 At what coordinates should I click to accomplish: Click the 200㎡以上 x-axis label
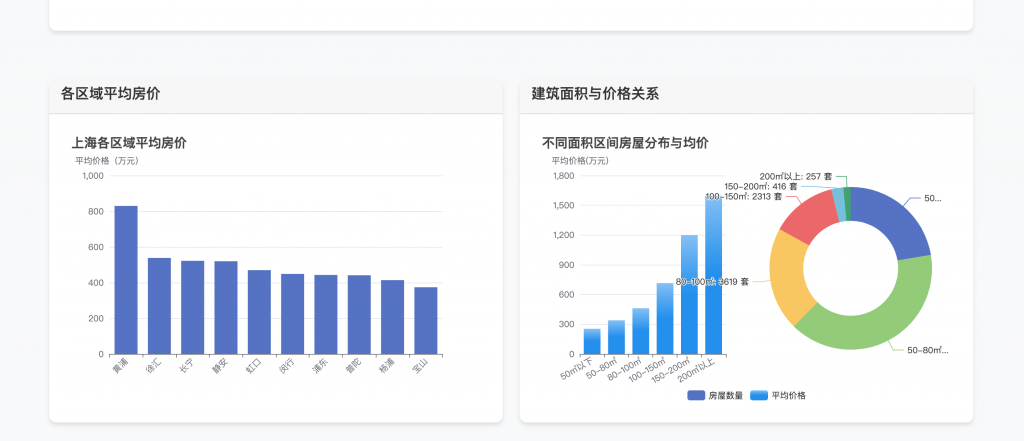(x=698, y=371)
